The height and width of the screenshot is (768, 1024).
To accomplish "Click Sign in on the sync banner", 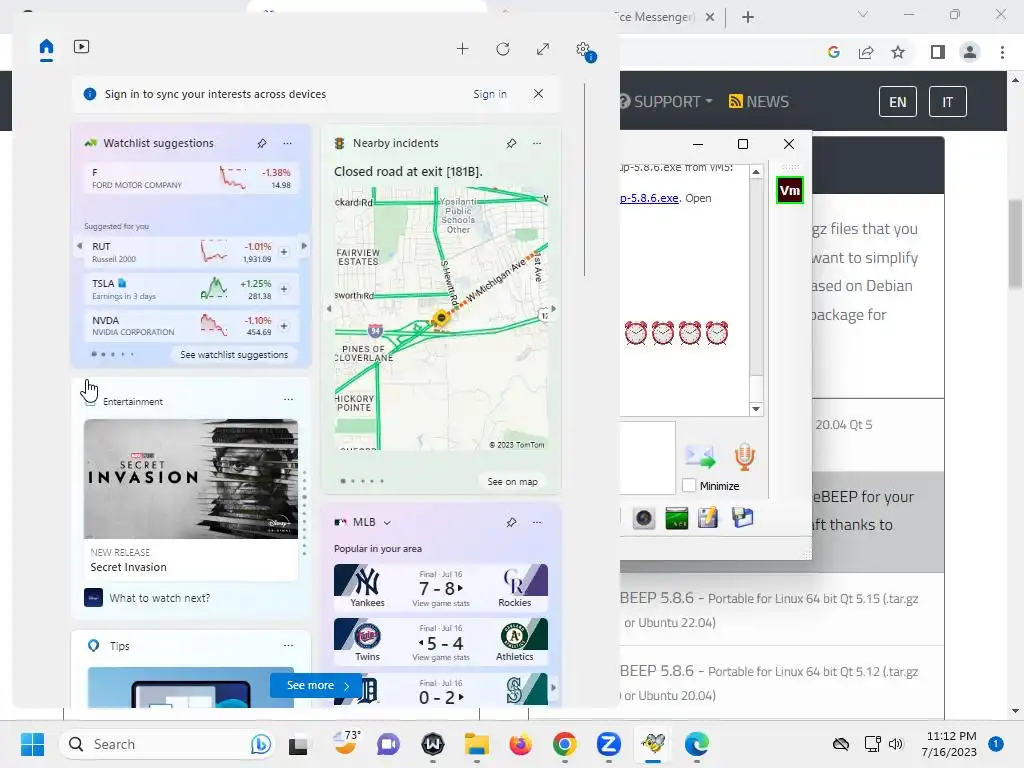I will [490, 94].
